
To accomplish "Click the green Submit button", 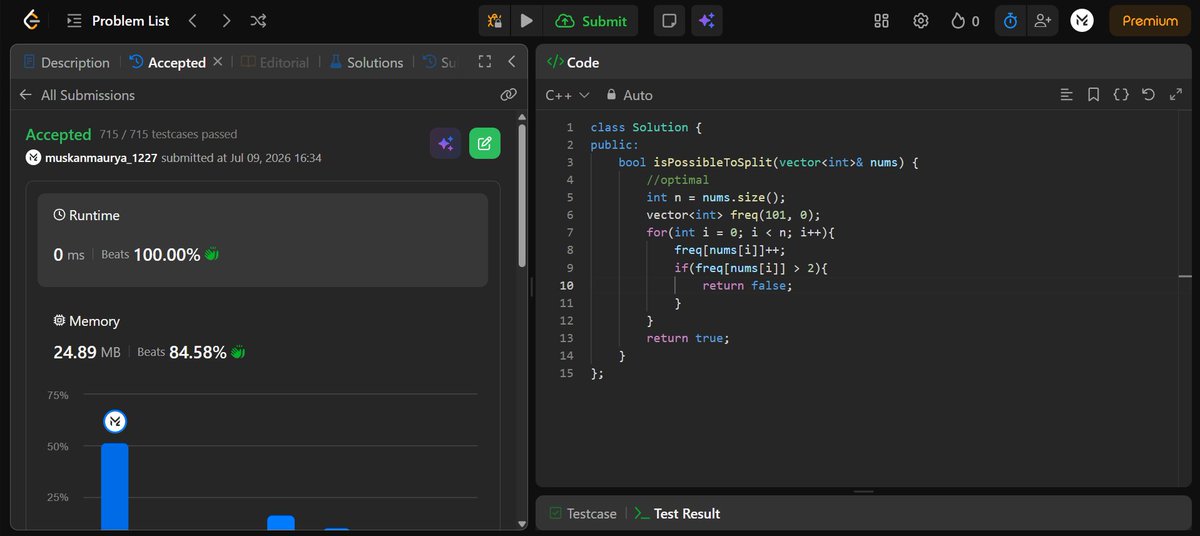I will [x=592, y=20].
